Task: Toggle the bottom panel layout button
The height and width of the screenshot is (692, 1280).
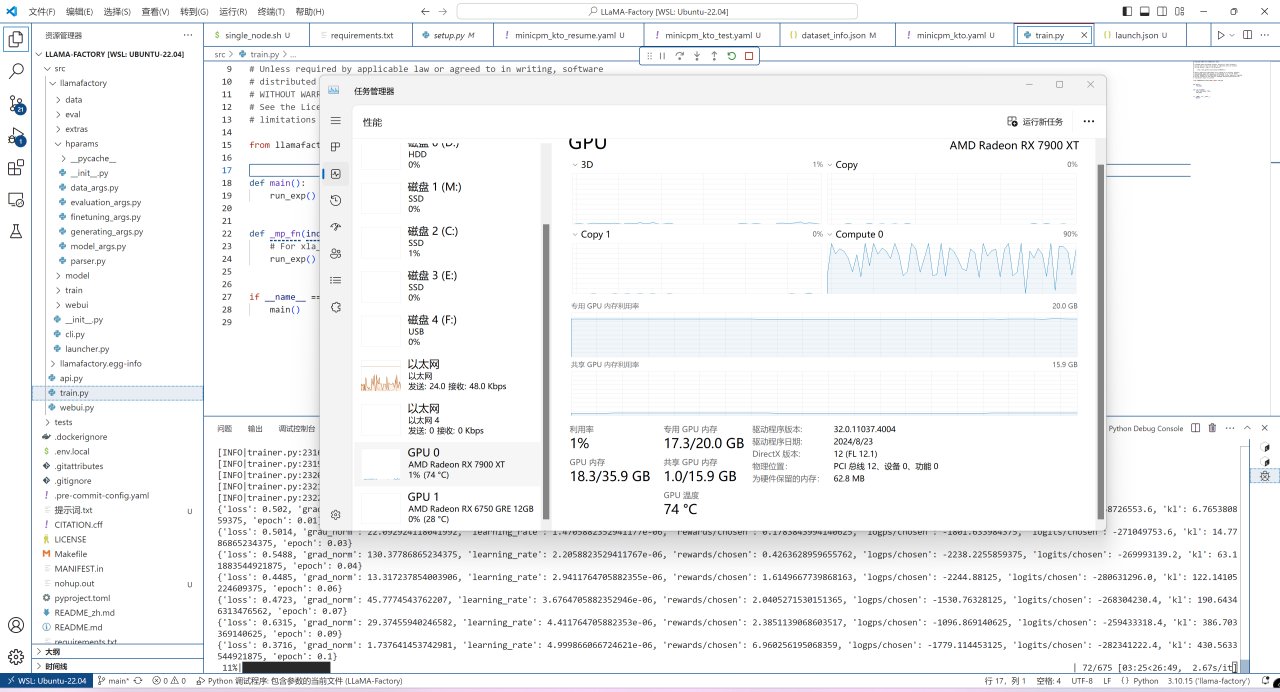Action: (1146, 12)
